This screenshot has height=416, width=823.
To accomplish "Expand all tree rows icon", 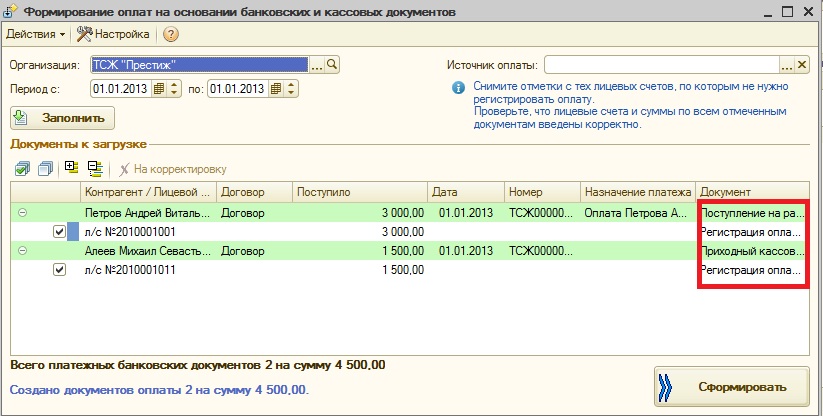I will point(71,169).
